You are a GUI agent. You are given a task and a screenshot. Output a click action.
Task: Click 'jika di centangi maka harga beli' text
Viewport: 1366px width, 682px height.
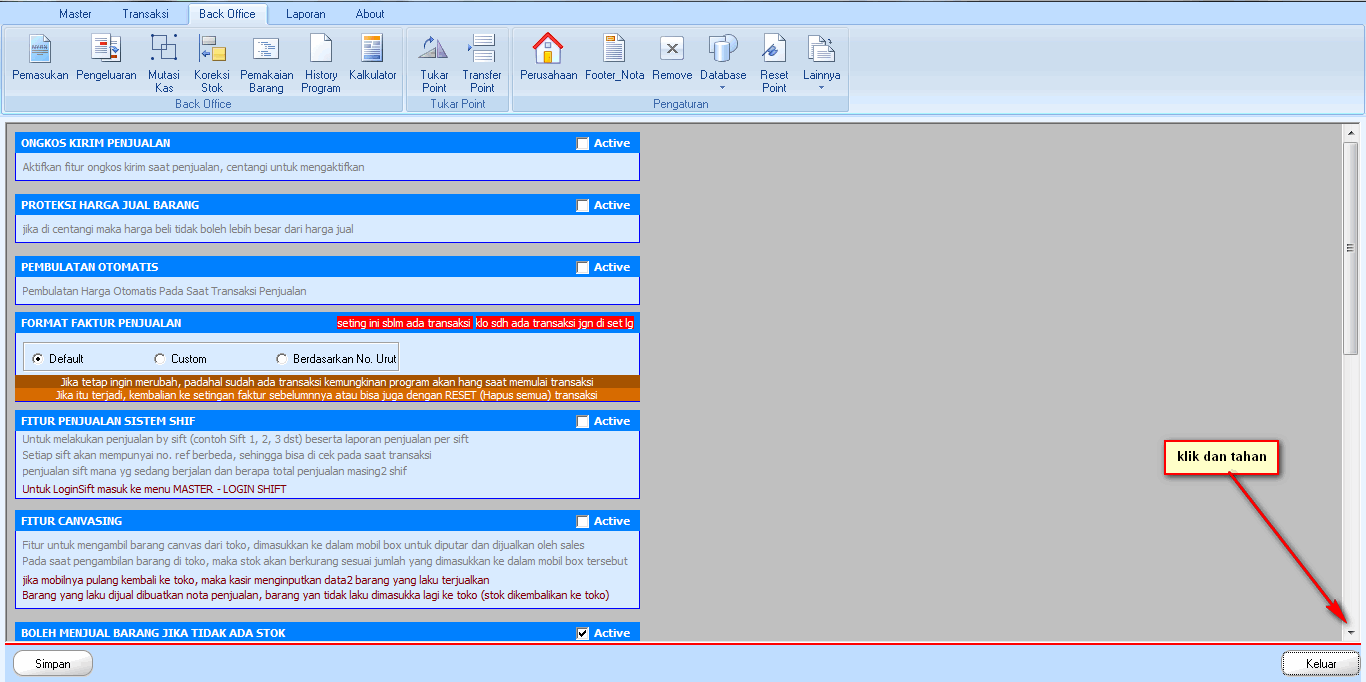[x=188, y=229]
